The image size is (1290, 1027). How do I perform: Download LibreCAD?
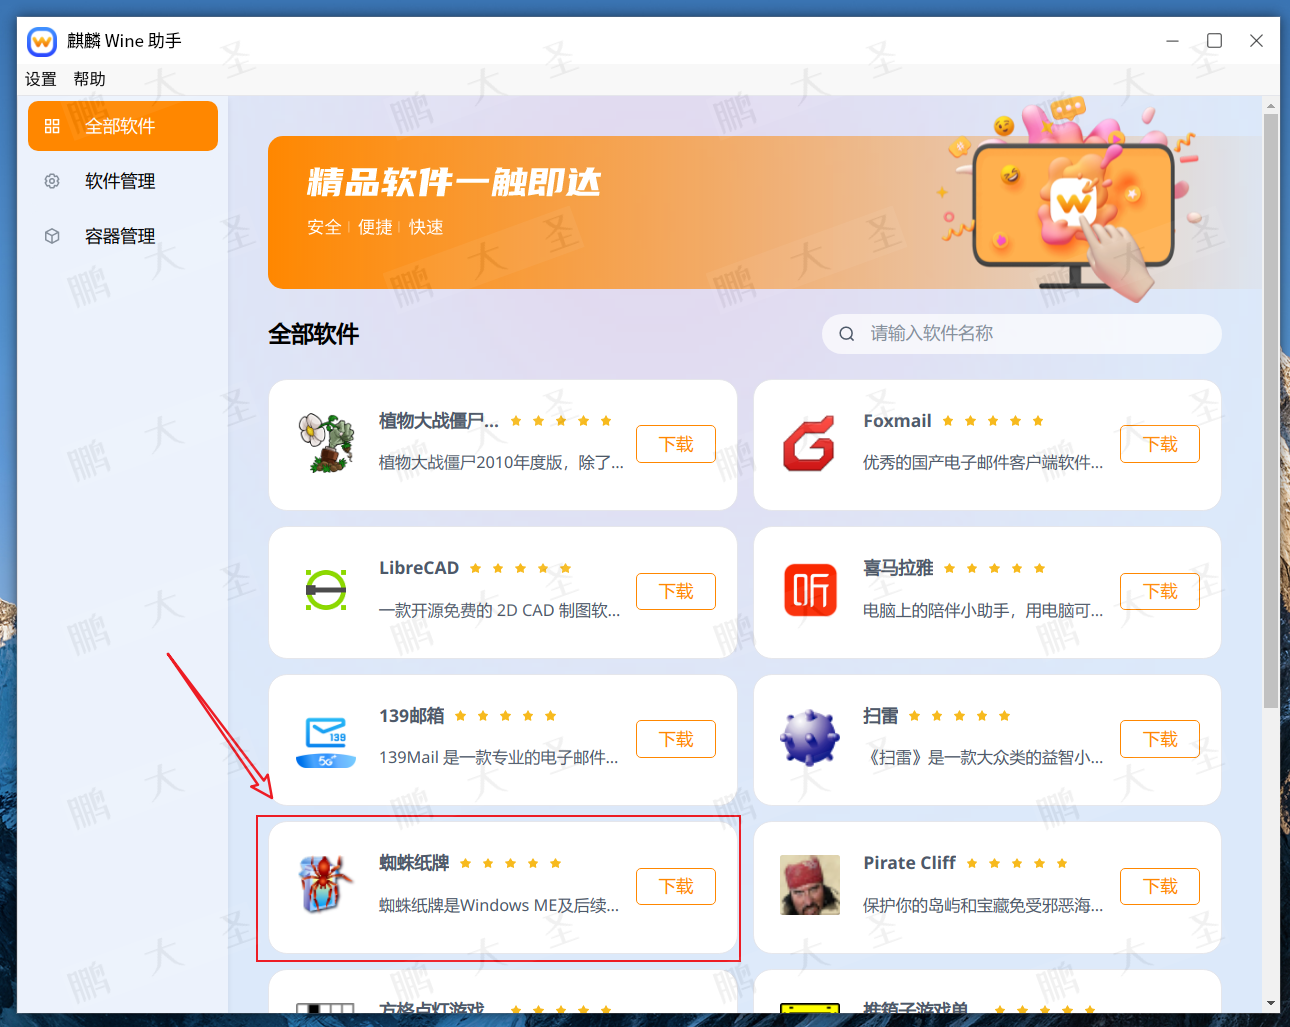coord(676,591)
